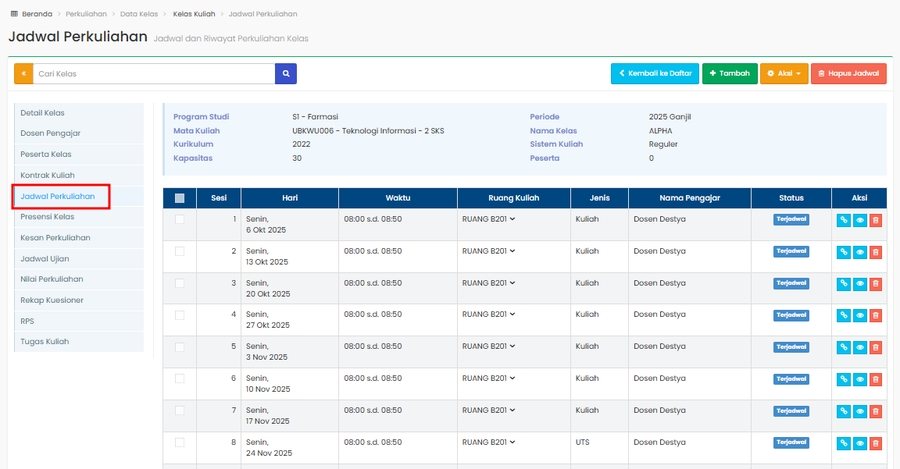
Task: Expand RUANG B201 dropdown for session 1
Action: [488, 219]
